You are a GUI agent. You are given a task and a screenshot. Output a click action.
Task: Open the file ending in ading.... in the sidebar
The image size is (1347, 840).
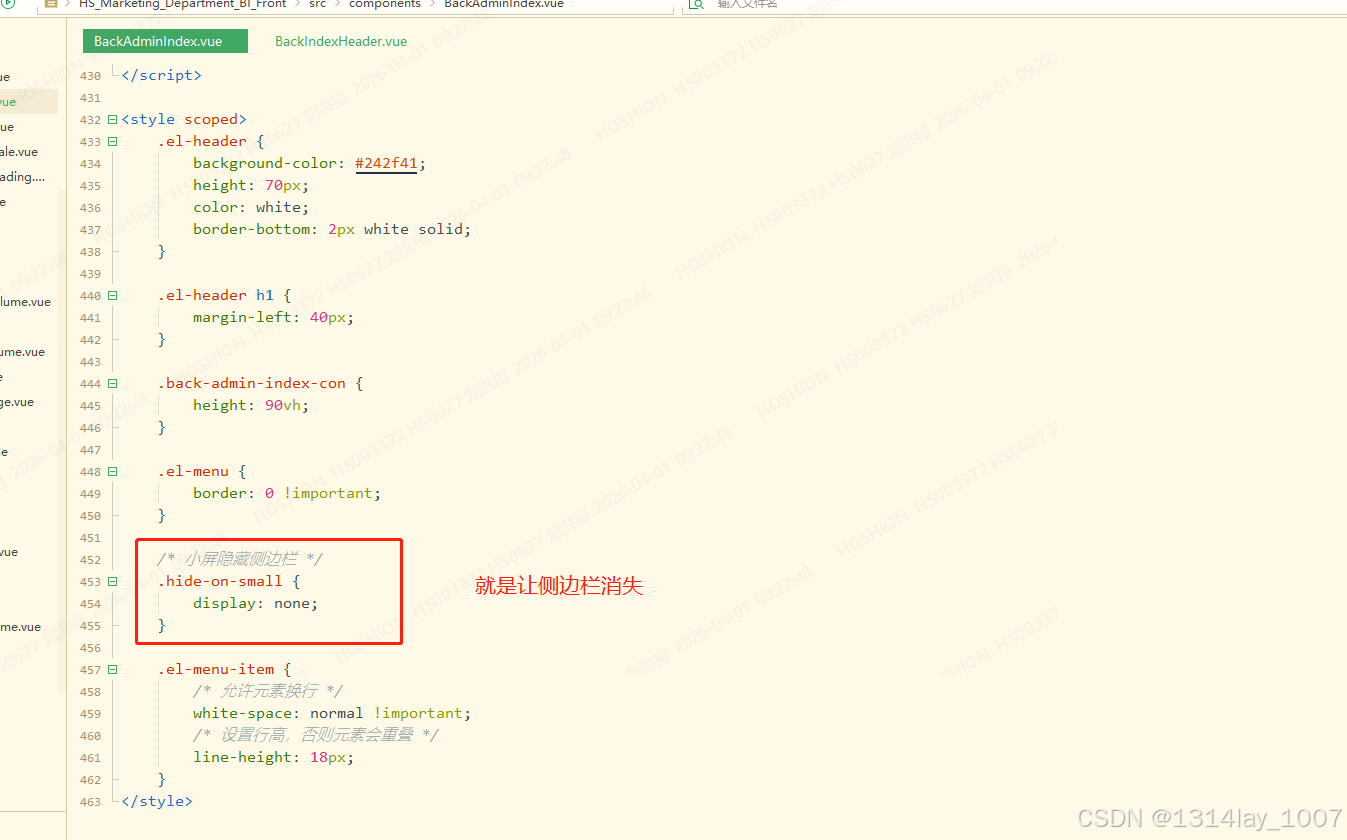pyautogui.click(x=23, y=177)
